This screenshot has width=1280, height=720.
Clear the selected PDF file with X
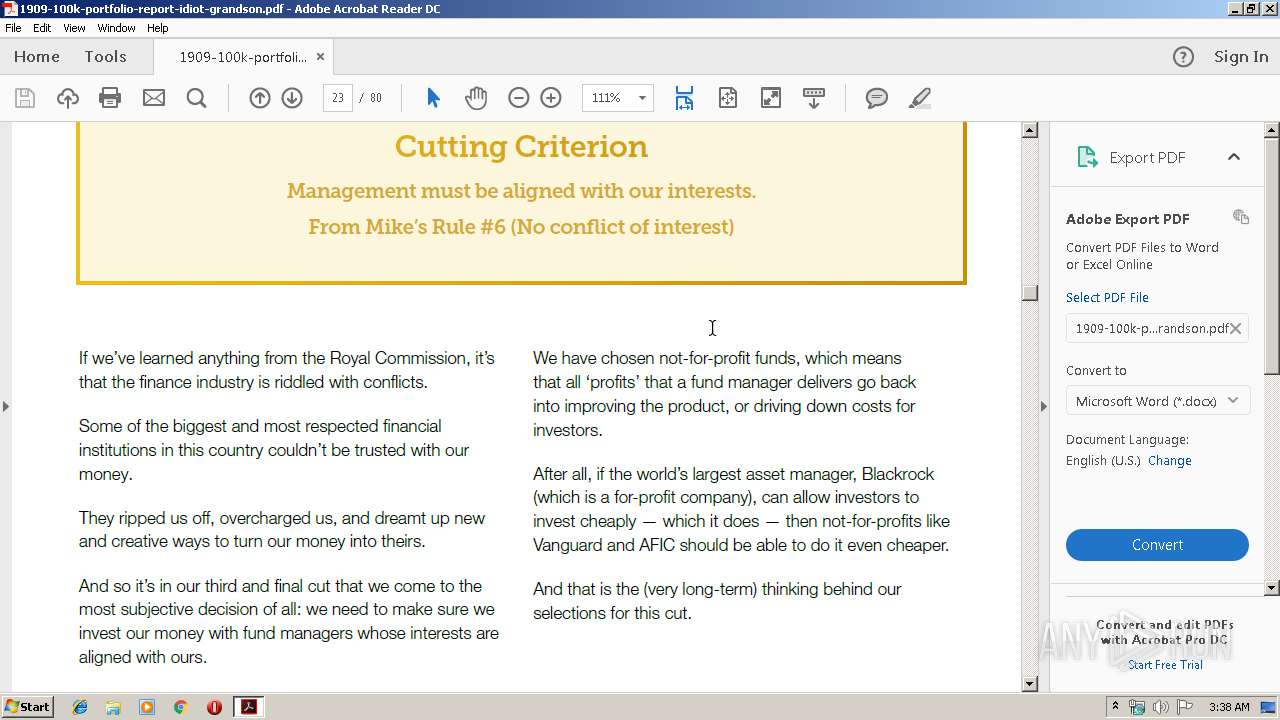pyautogui.click(x=1236, y=328)
